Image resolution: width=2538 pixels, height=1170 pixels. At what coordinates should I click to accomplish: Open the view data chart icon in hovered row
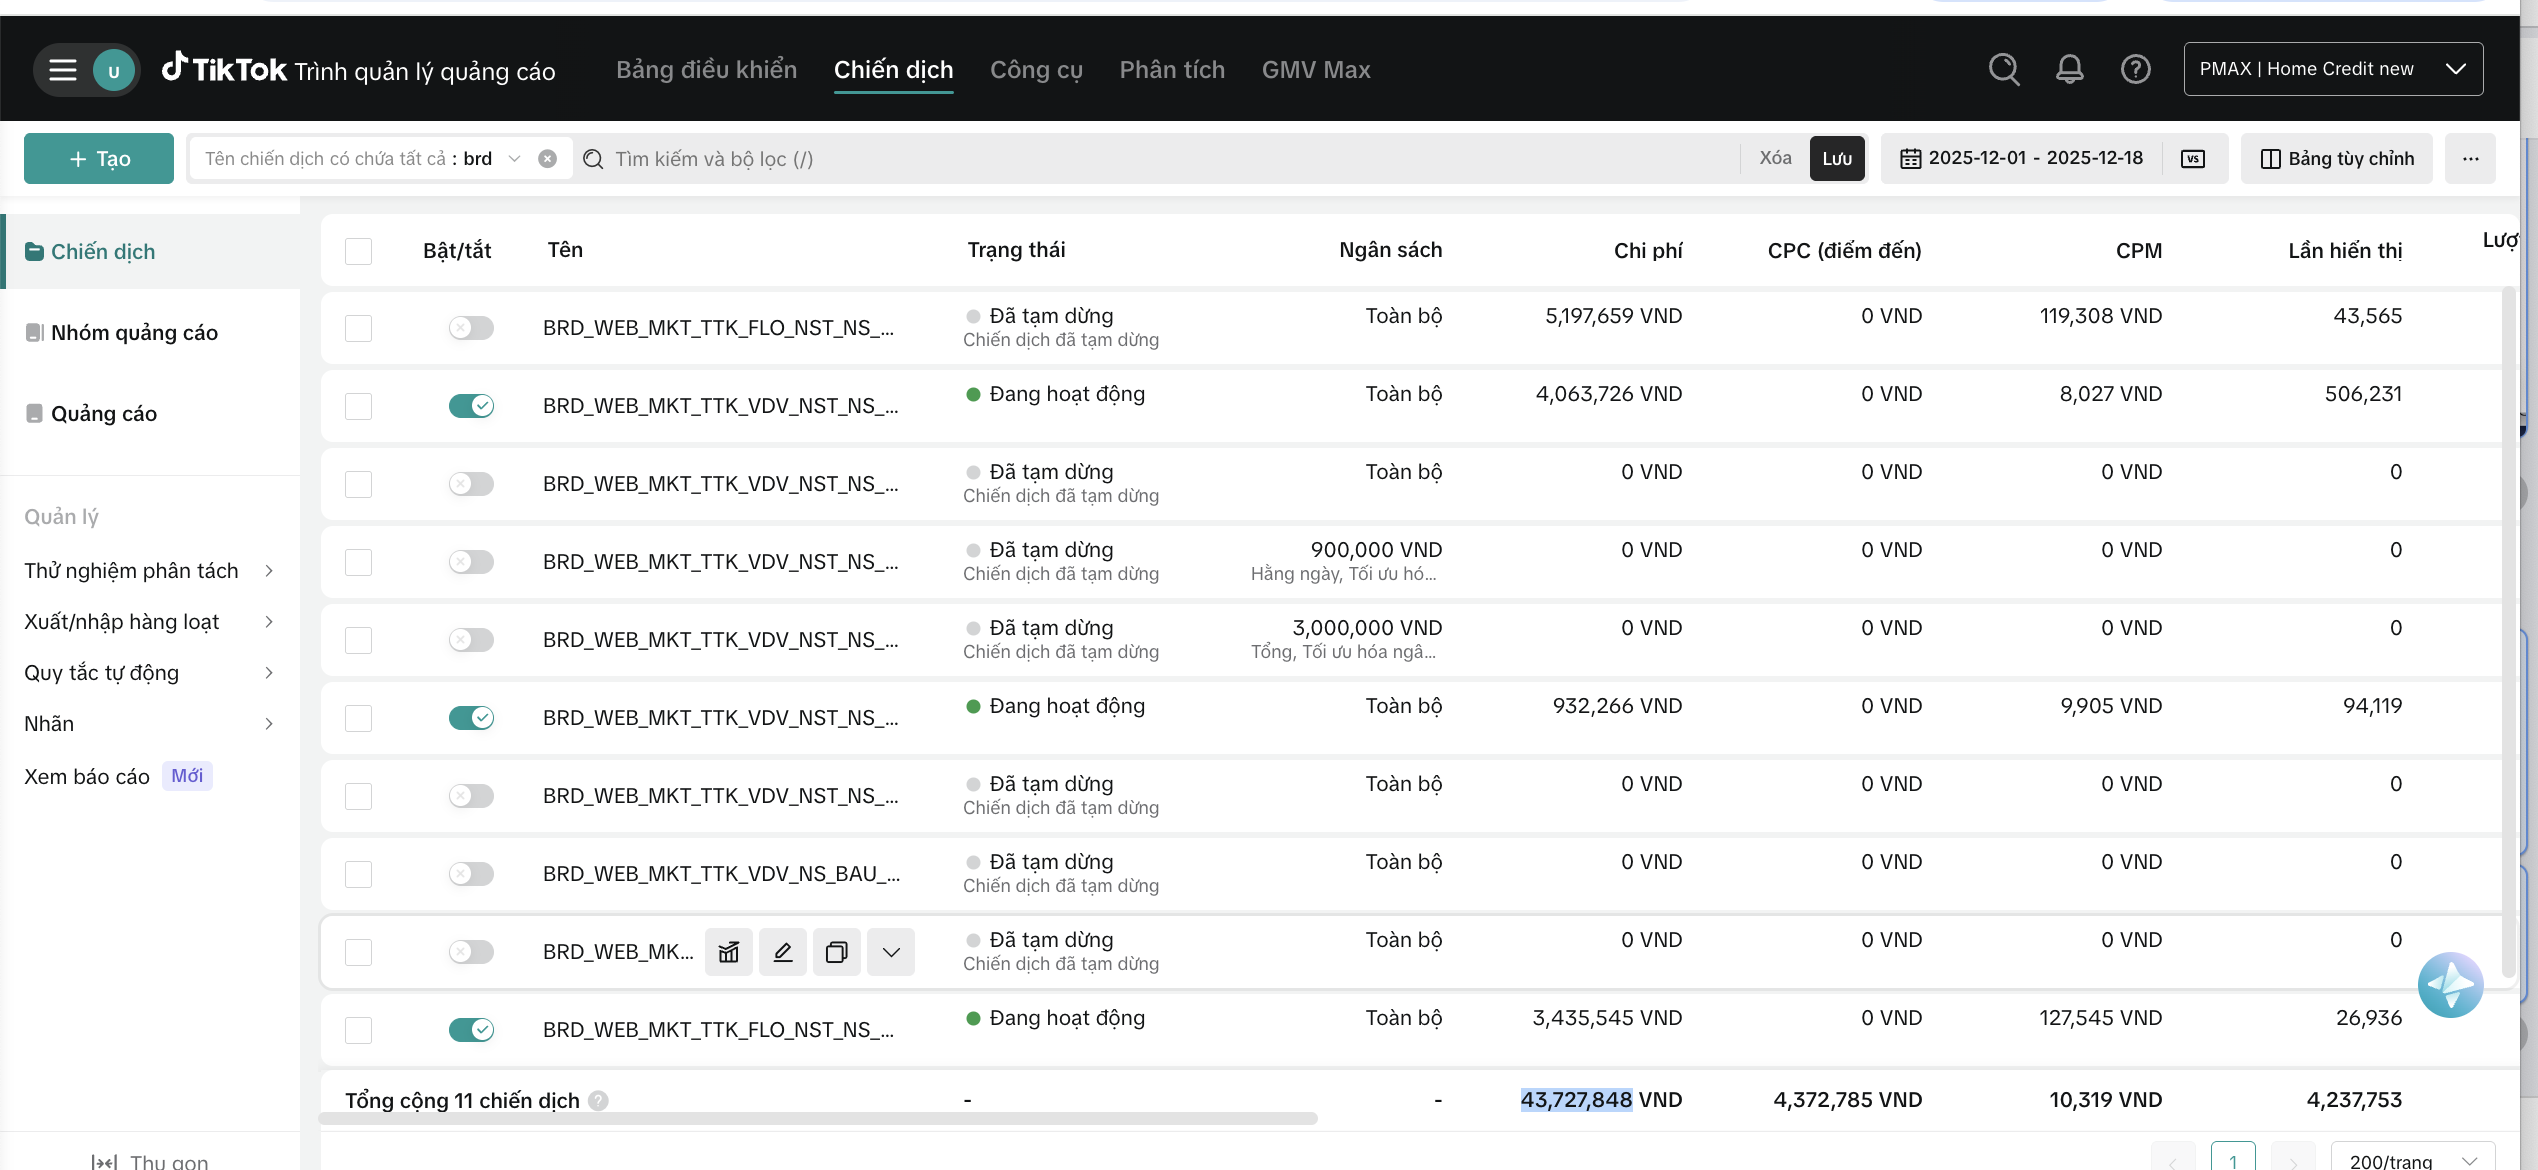pos(729,952)
